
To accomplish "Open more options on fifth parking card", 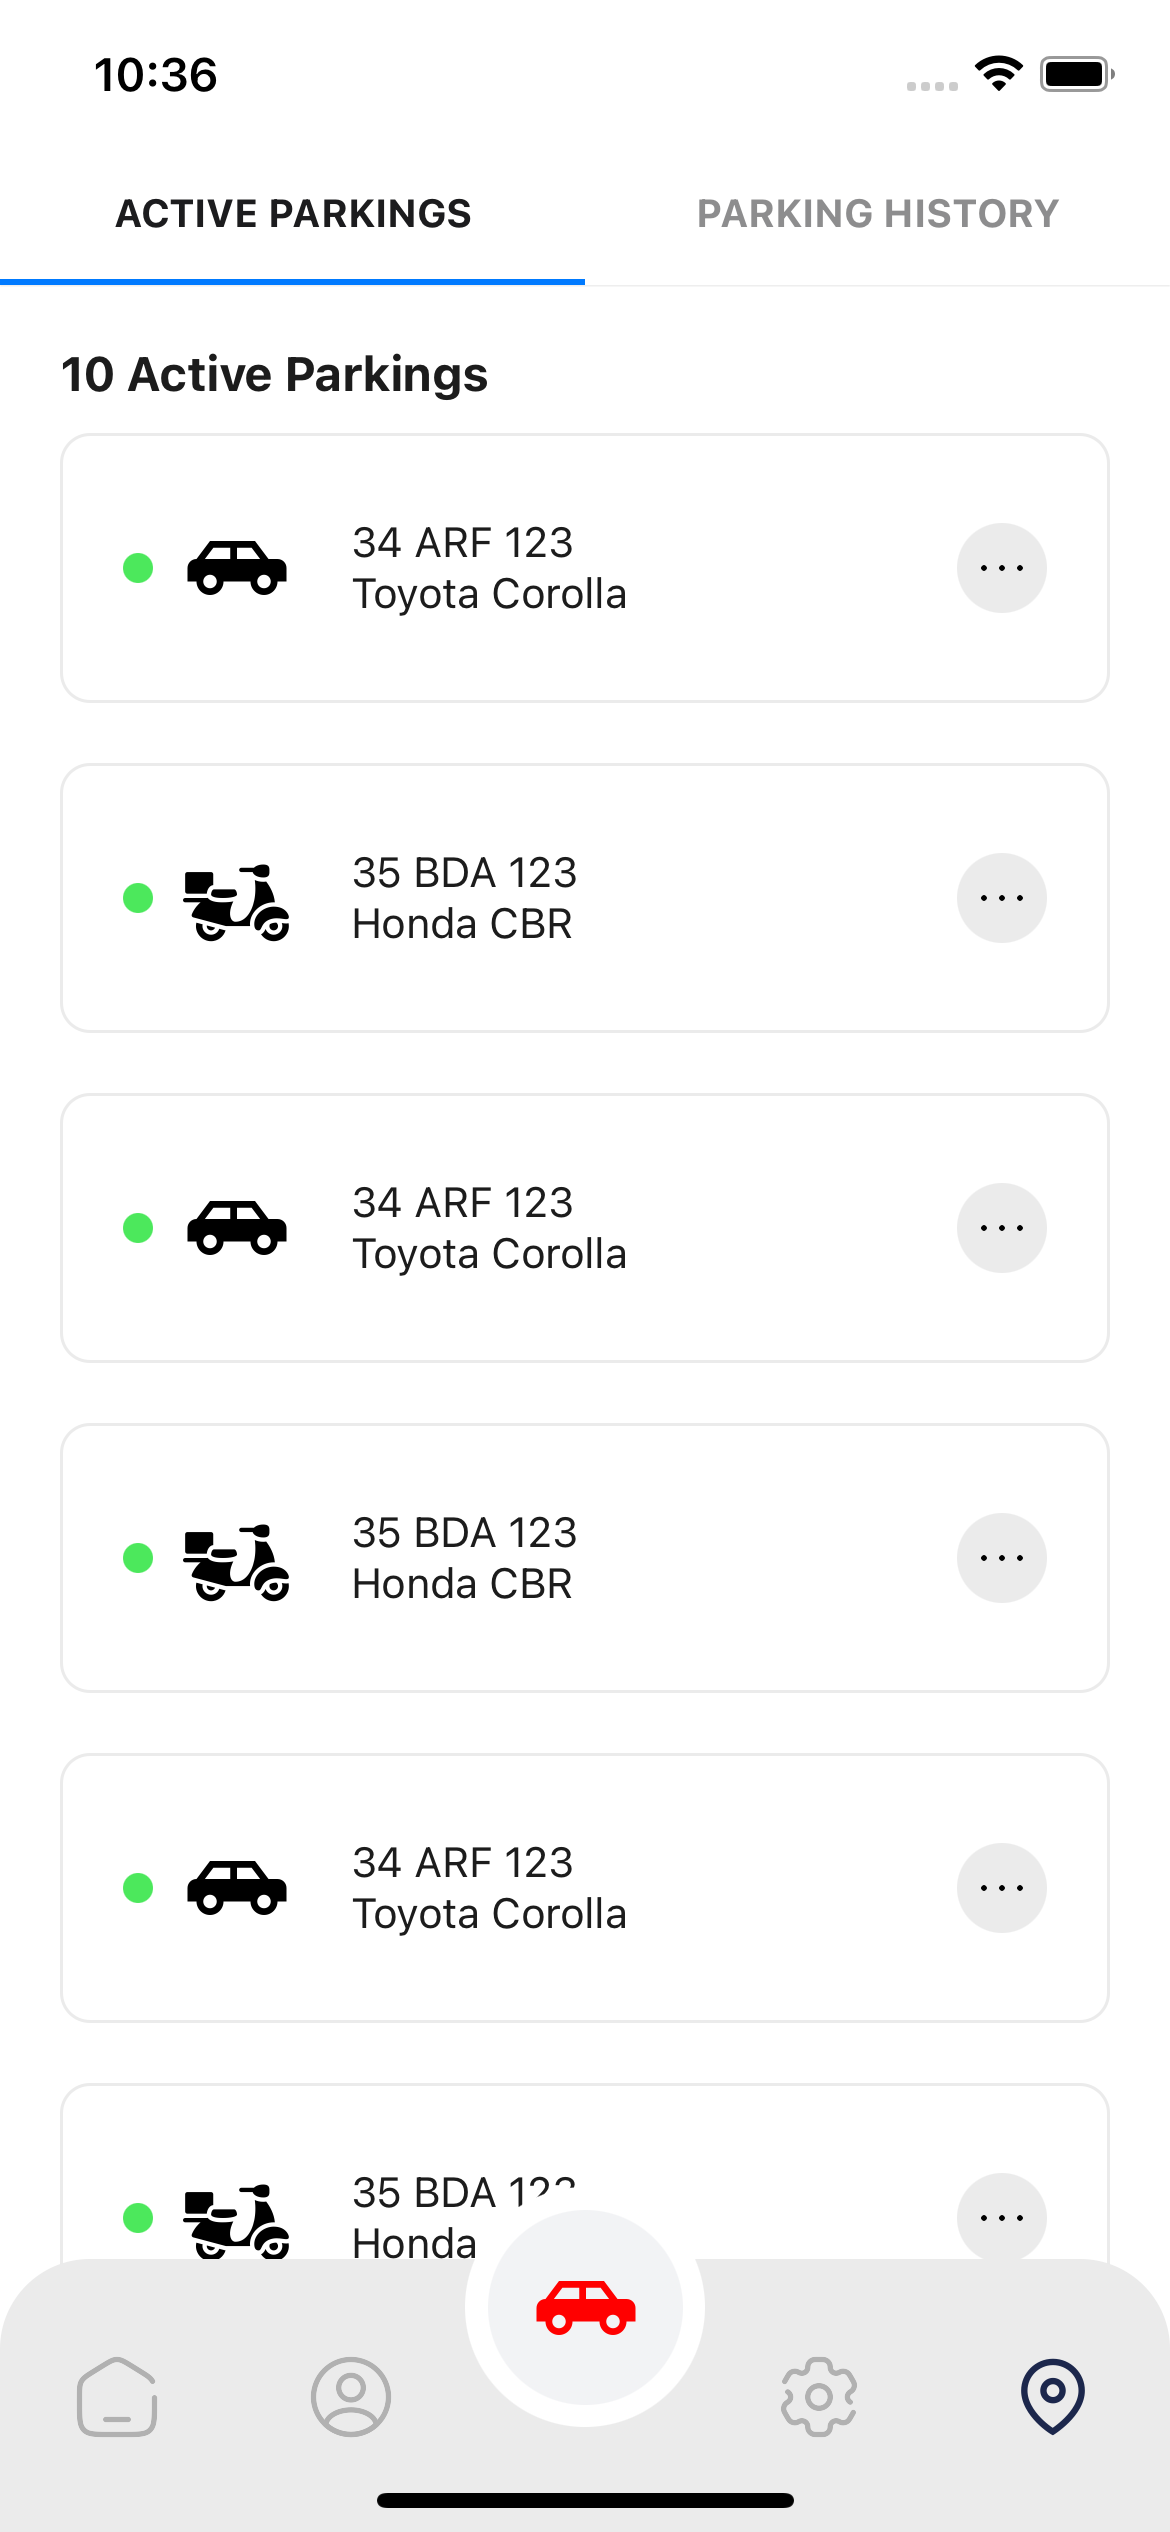I will [1002, 1888].
